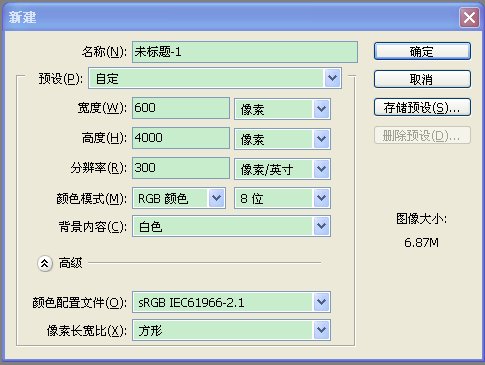Screen dimensions: 485x365
Task: Close the 新建 dialog window
Action: coord(469,17)
